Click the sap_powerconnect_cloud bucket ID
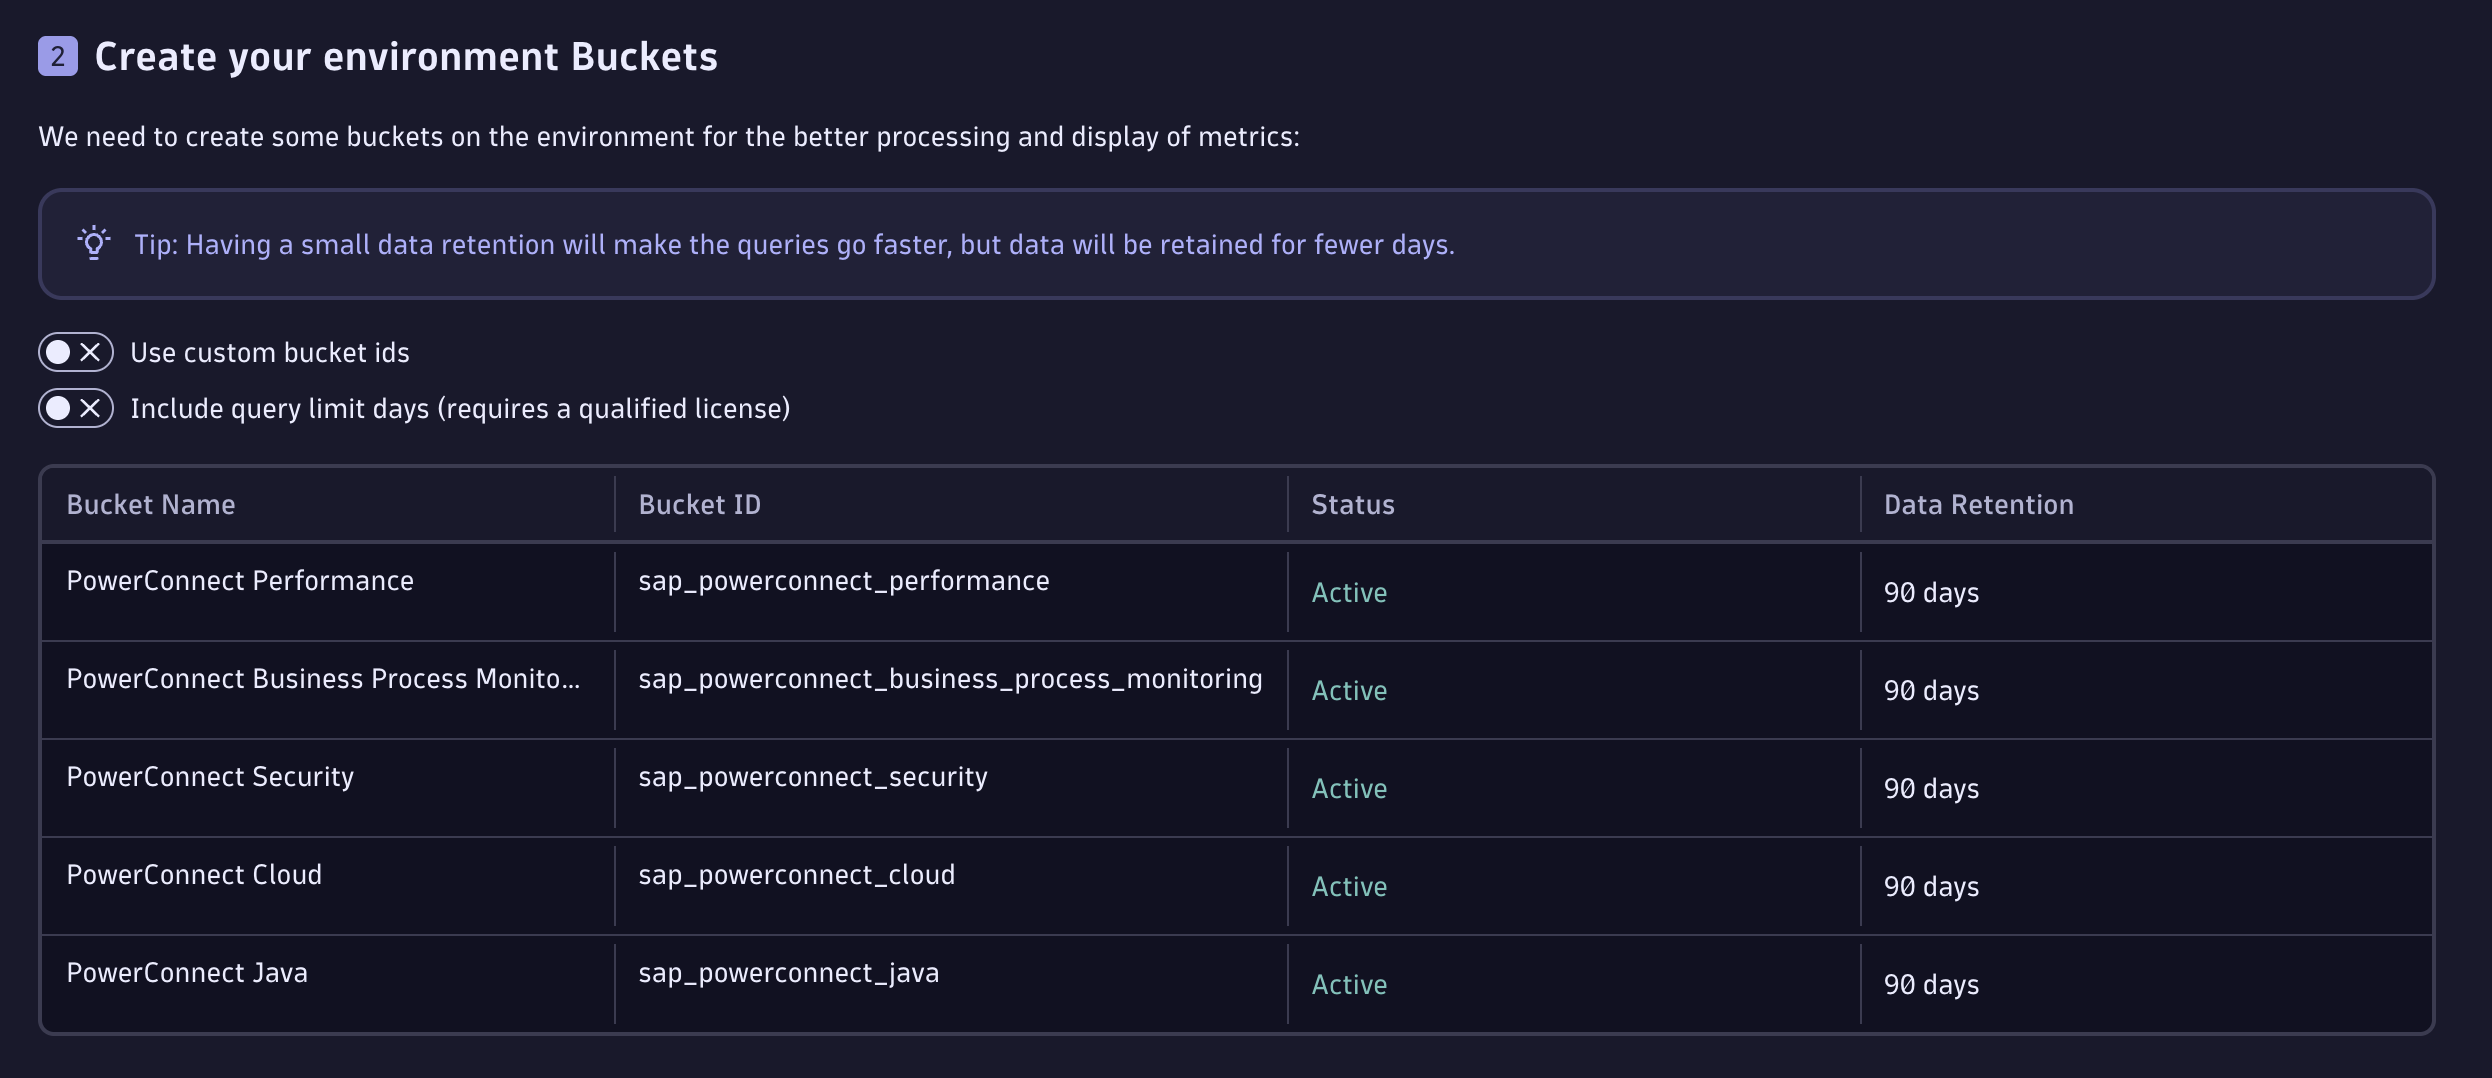The width and height of the screenshot is (2492, 1078). (x=797, y=875)
